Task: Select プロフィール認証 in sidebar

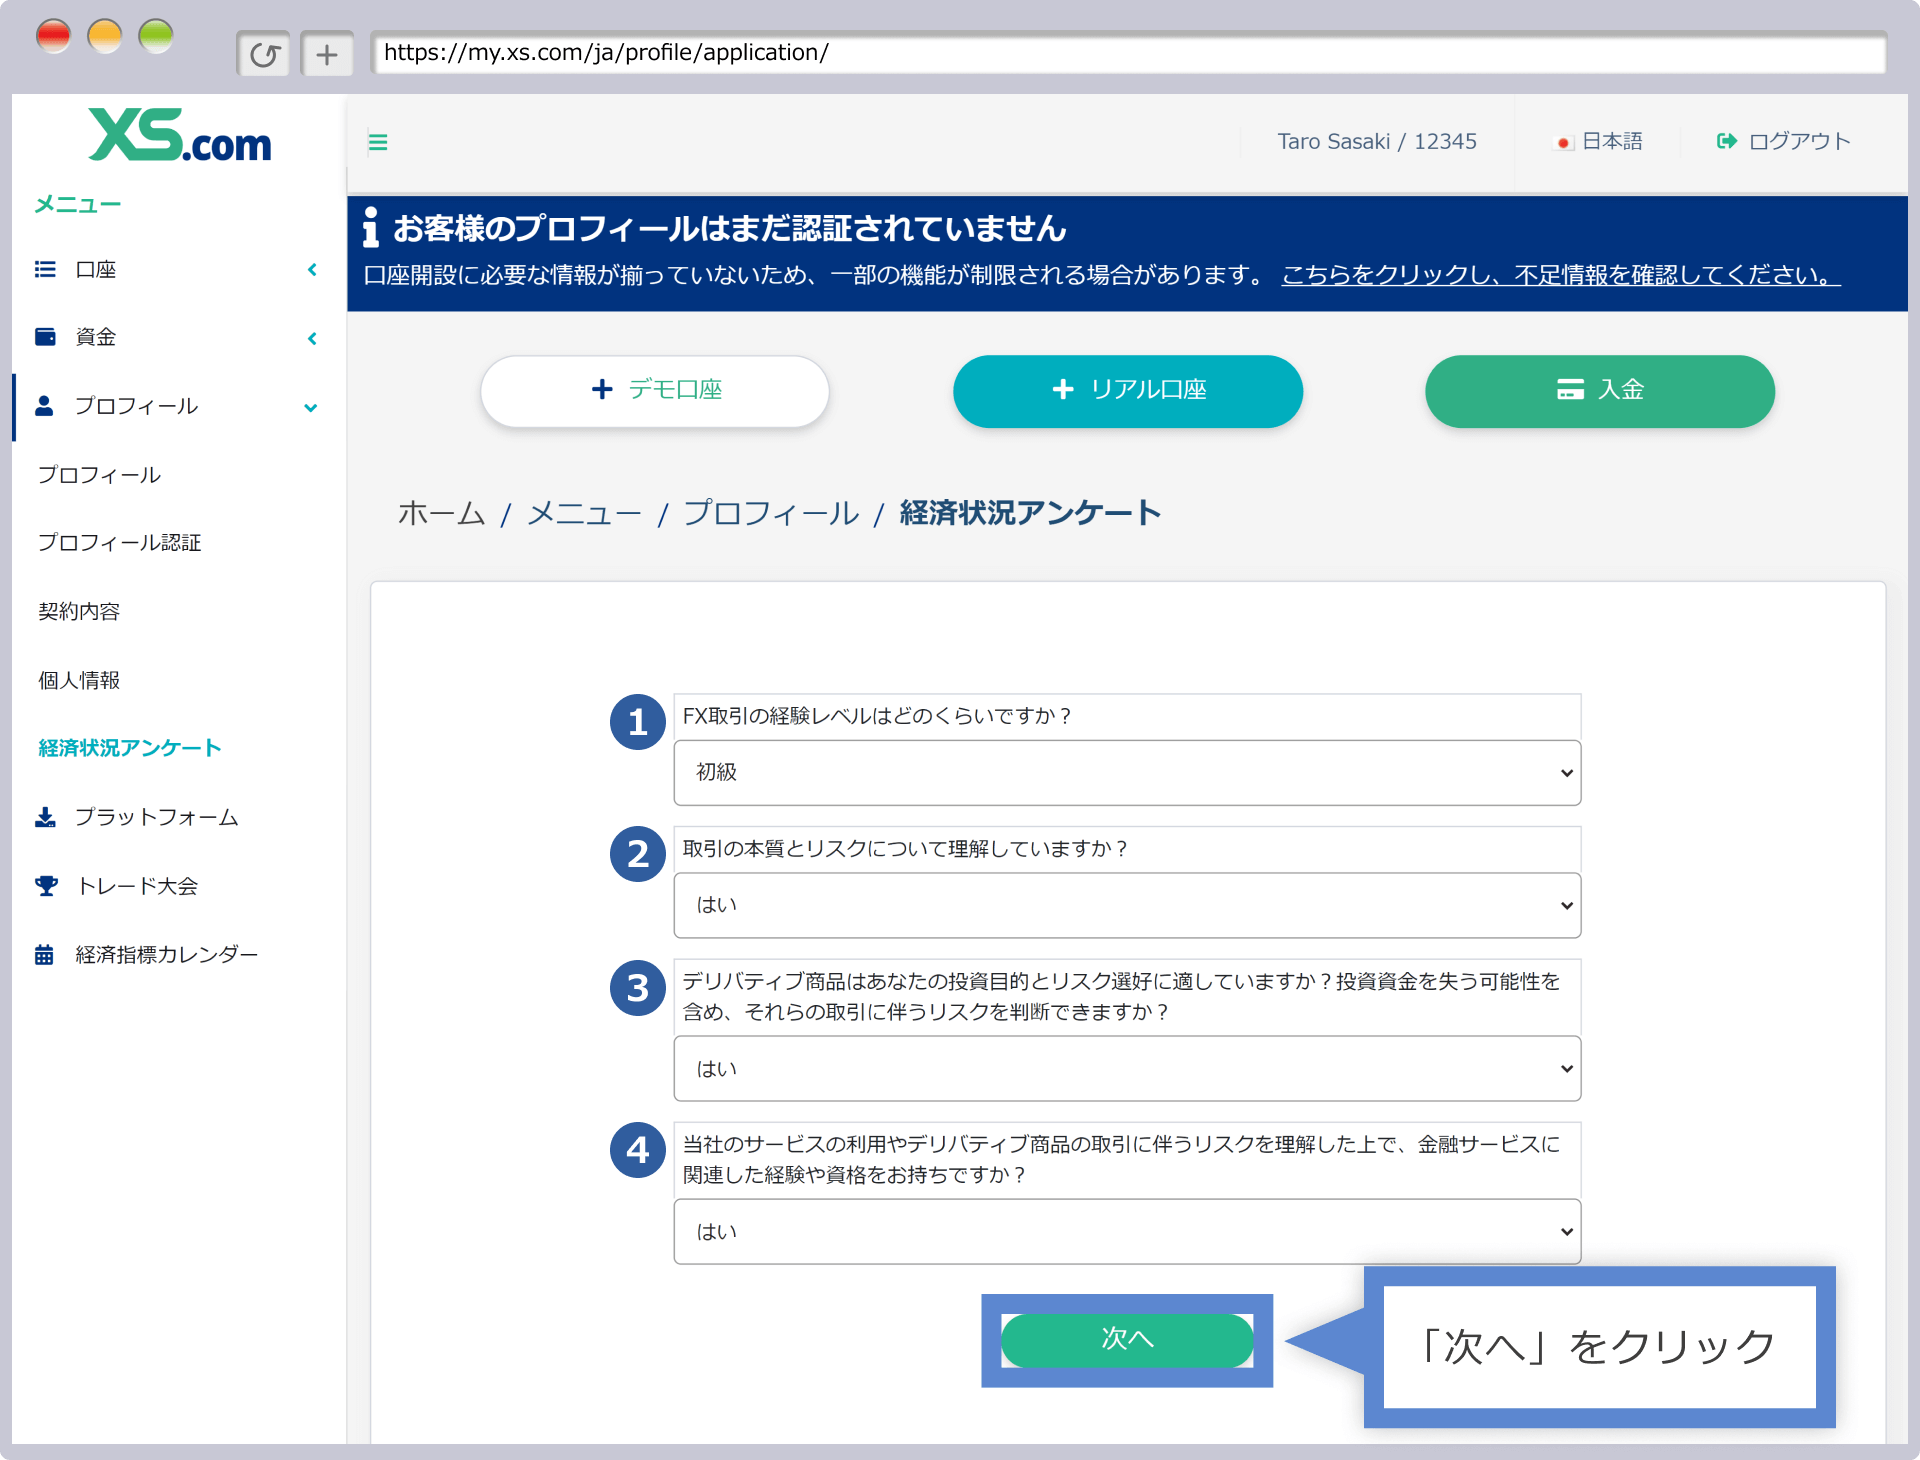Action: pyautogui.click(x=119, y=542)
